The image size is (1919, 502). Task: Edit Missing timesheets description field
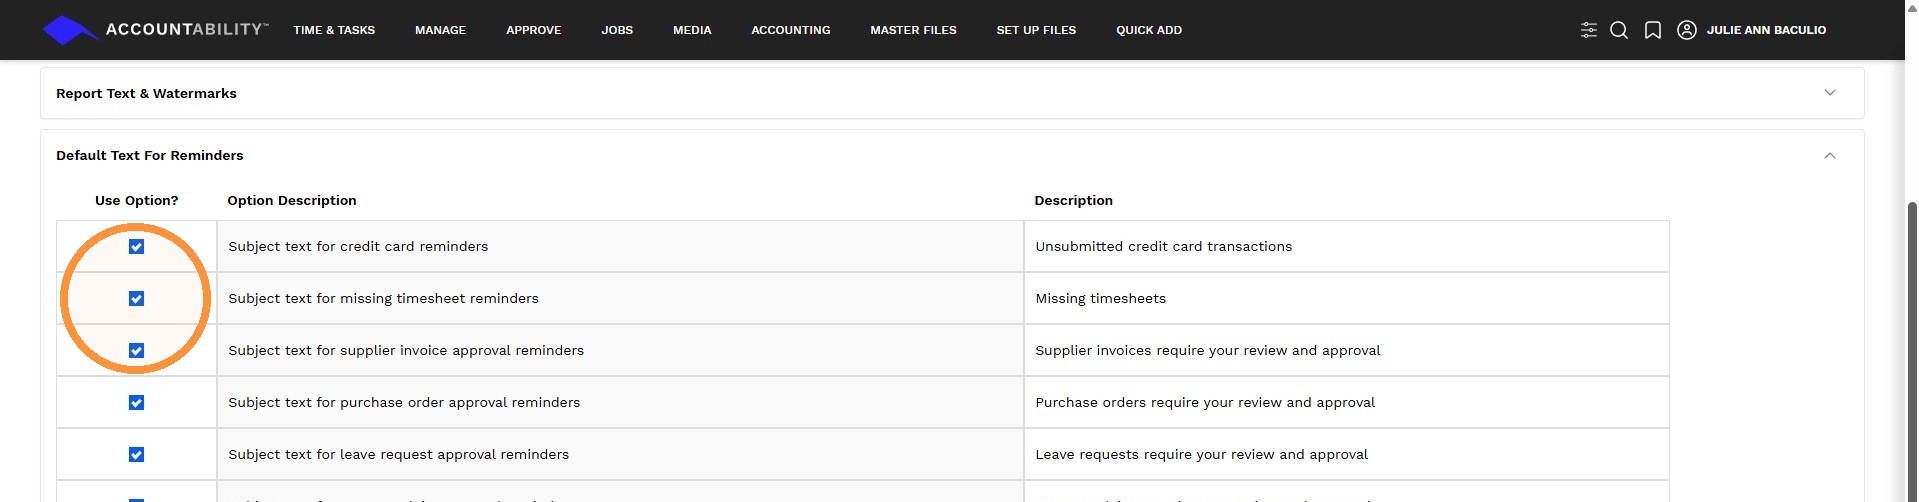click(x=1346, y=298)
